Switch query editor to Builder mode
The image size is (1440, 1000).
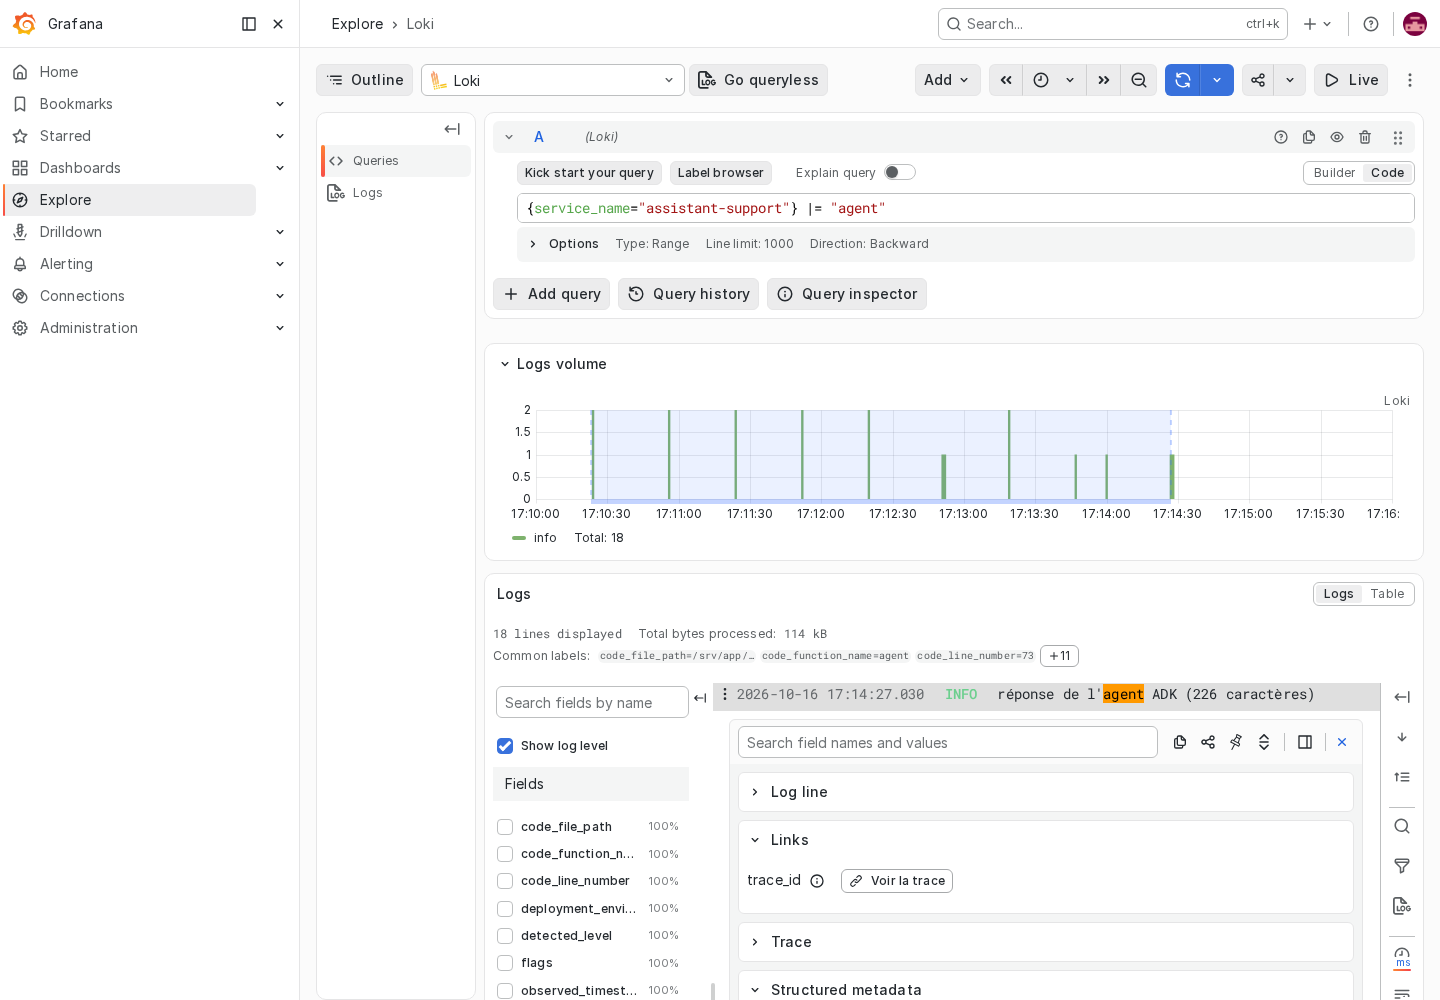[1334, 173]
